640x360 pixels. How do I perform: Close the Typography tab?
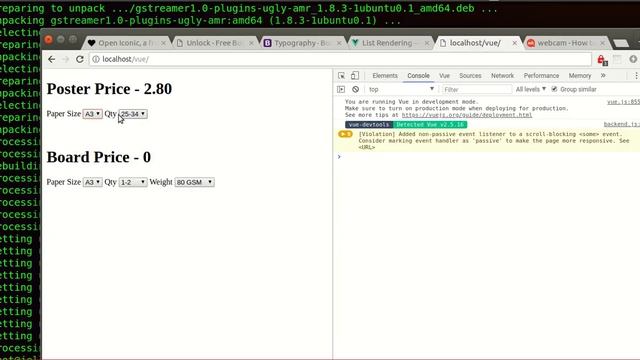pyautogui.click(x=339, y=43)
